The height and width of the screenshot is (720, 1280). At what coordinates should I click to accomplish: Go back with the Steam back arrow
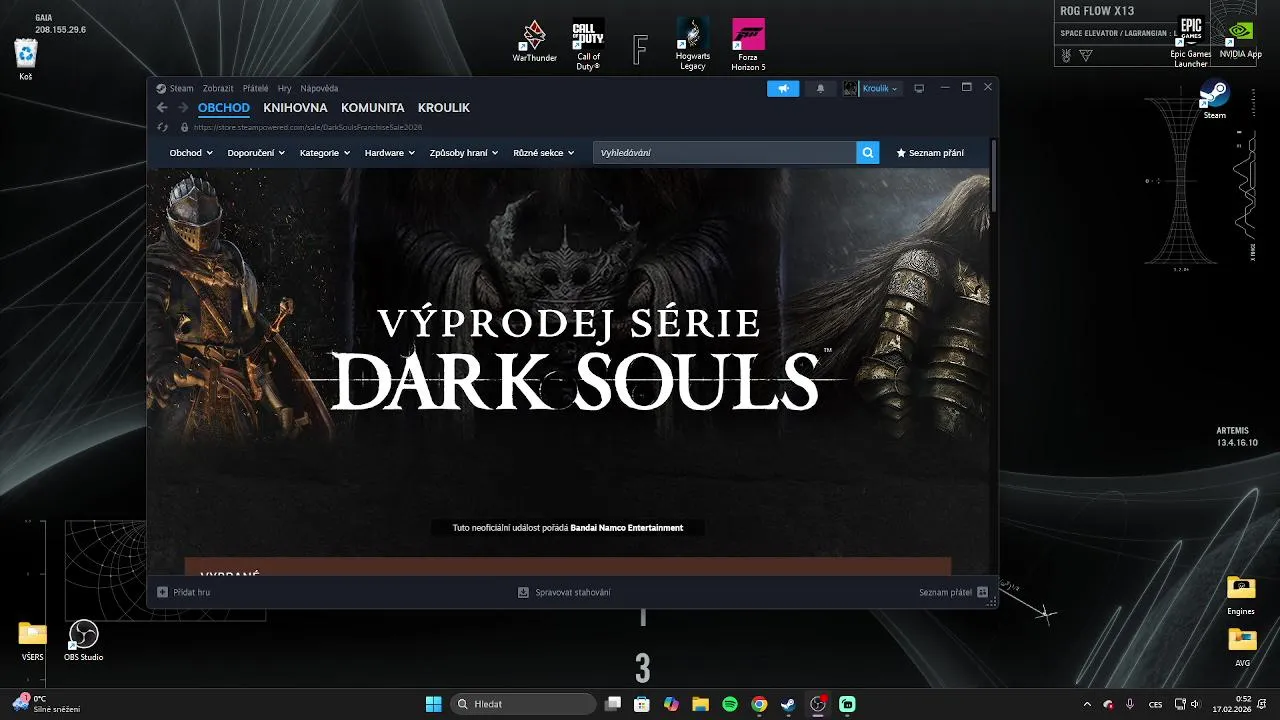[x=163, y=107]
